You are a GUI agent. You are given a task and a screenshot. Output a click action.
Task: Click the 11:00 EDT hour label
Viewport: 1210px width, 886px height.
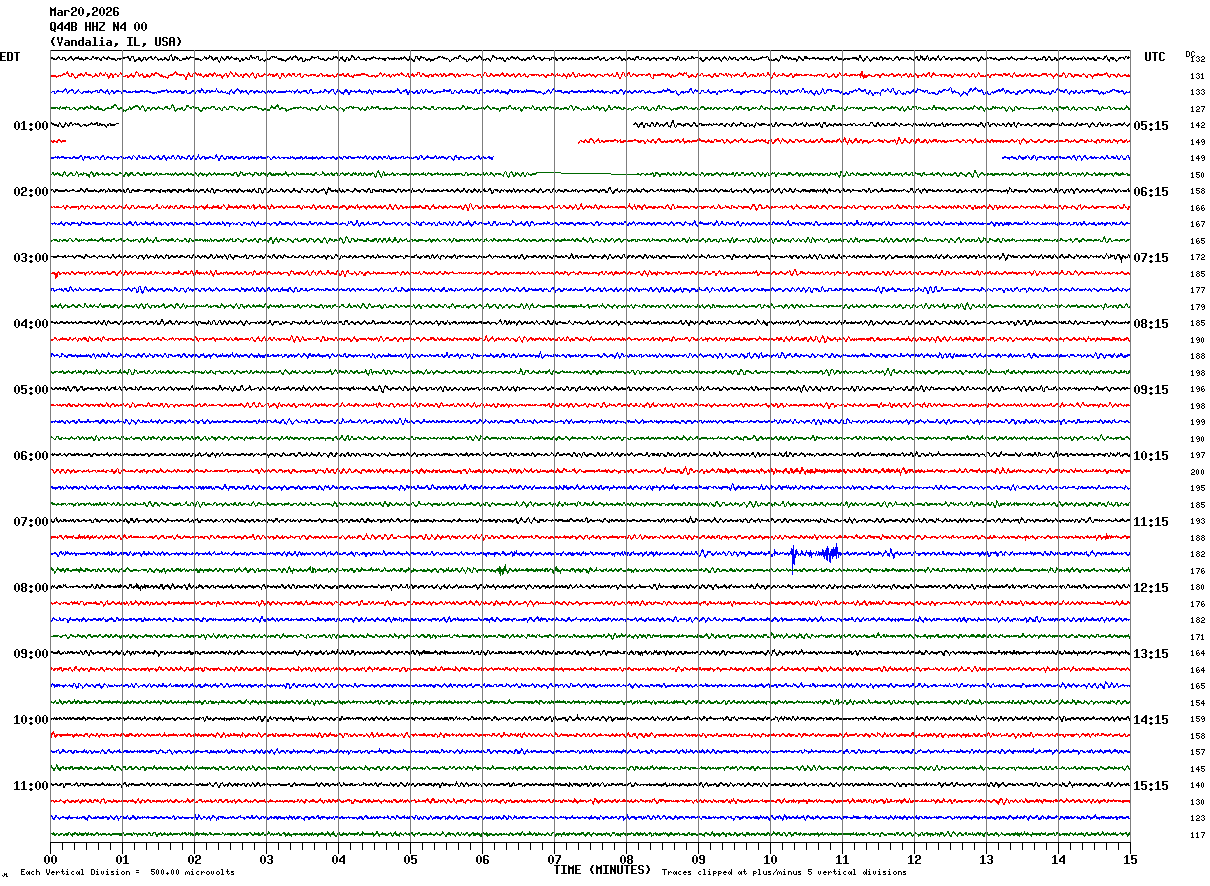click(x=30, y=786)
